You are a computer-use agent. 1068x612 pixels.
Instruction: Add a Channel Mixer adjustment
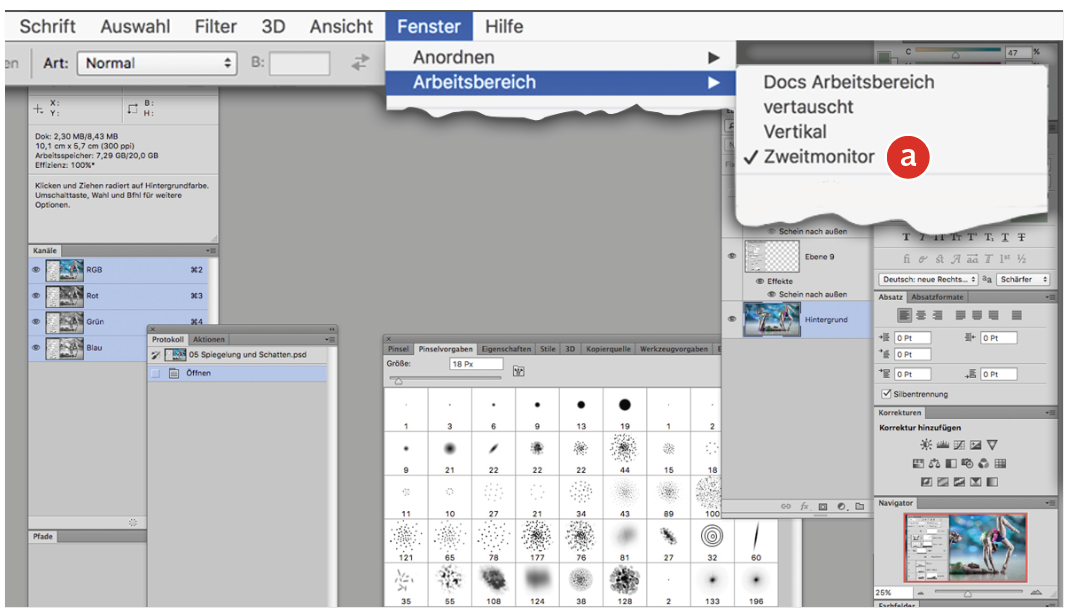click(984, 464)
